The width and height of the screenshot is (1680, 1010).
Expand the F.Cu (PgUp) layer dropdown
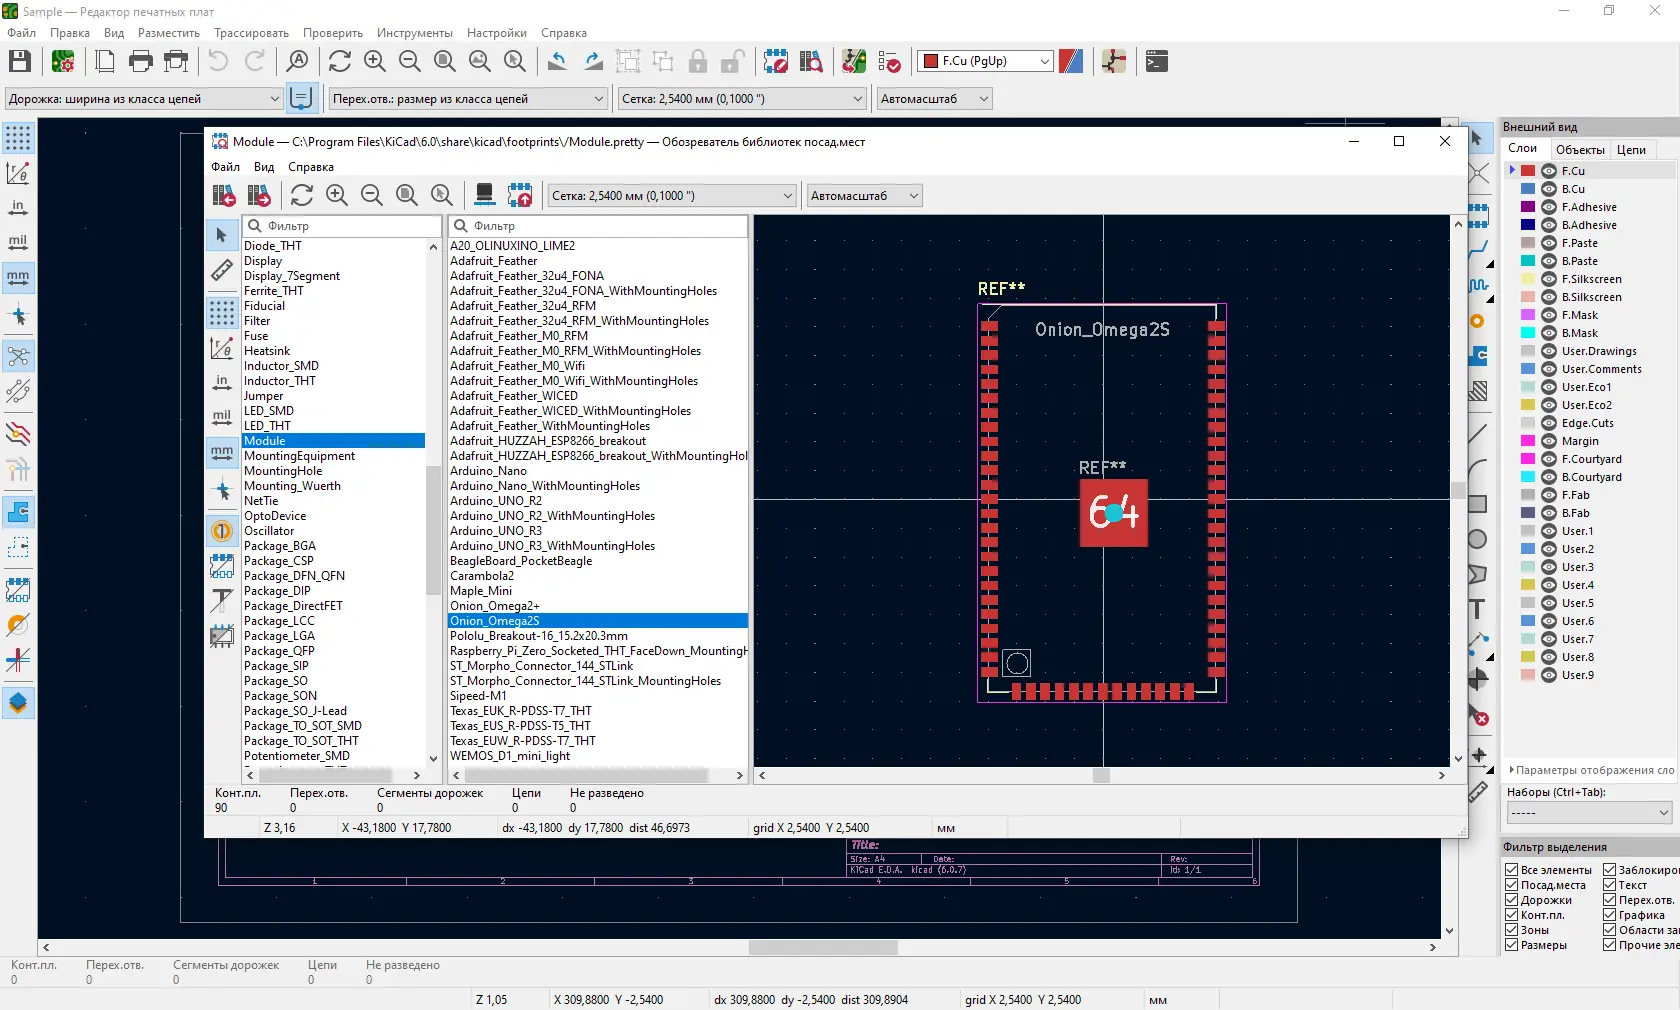(x=1044, y=62)
